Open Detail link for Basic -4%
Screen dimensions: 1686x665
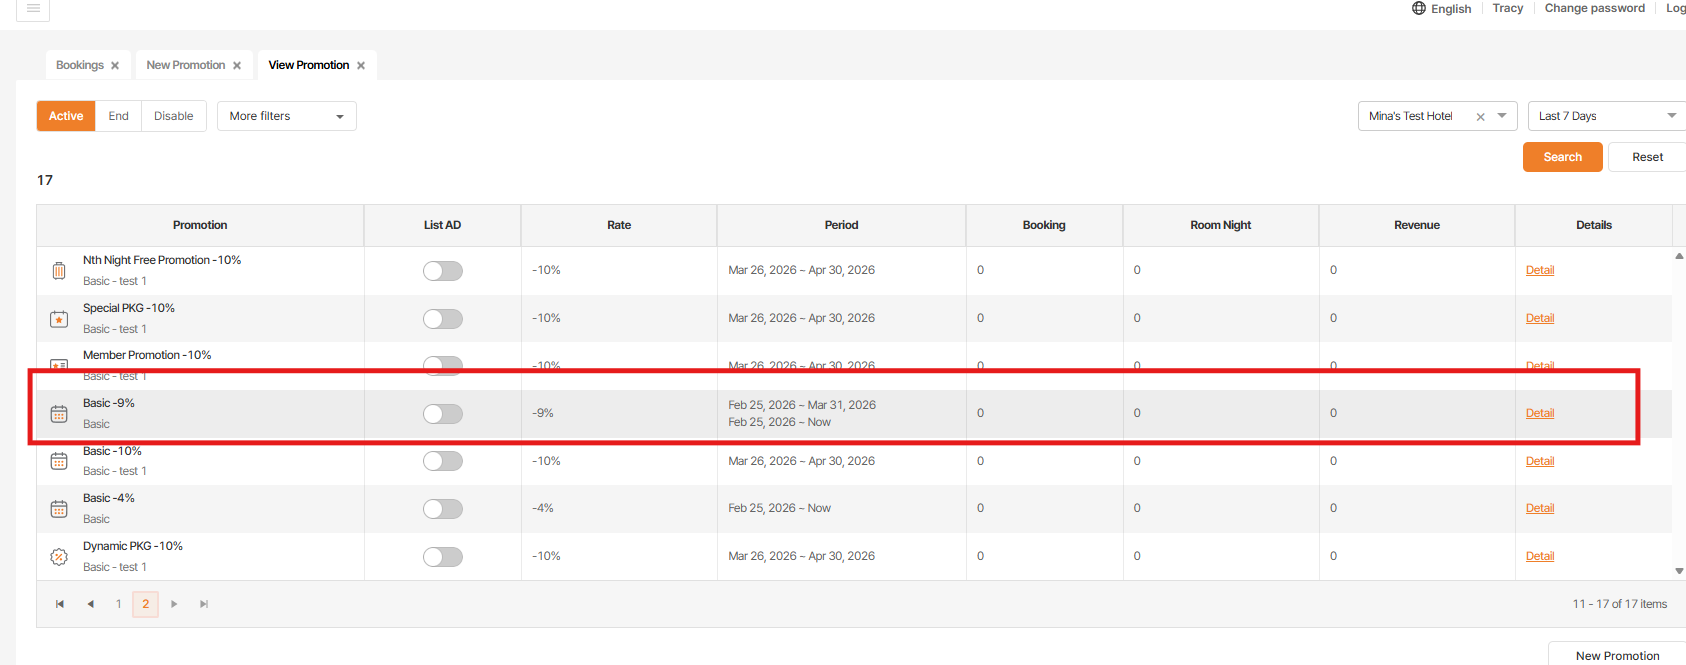coord(1539,508)
